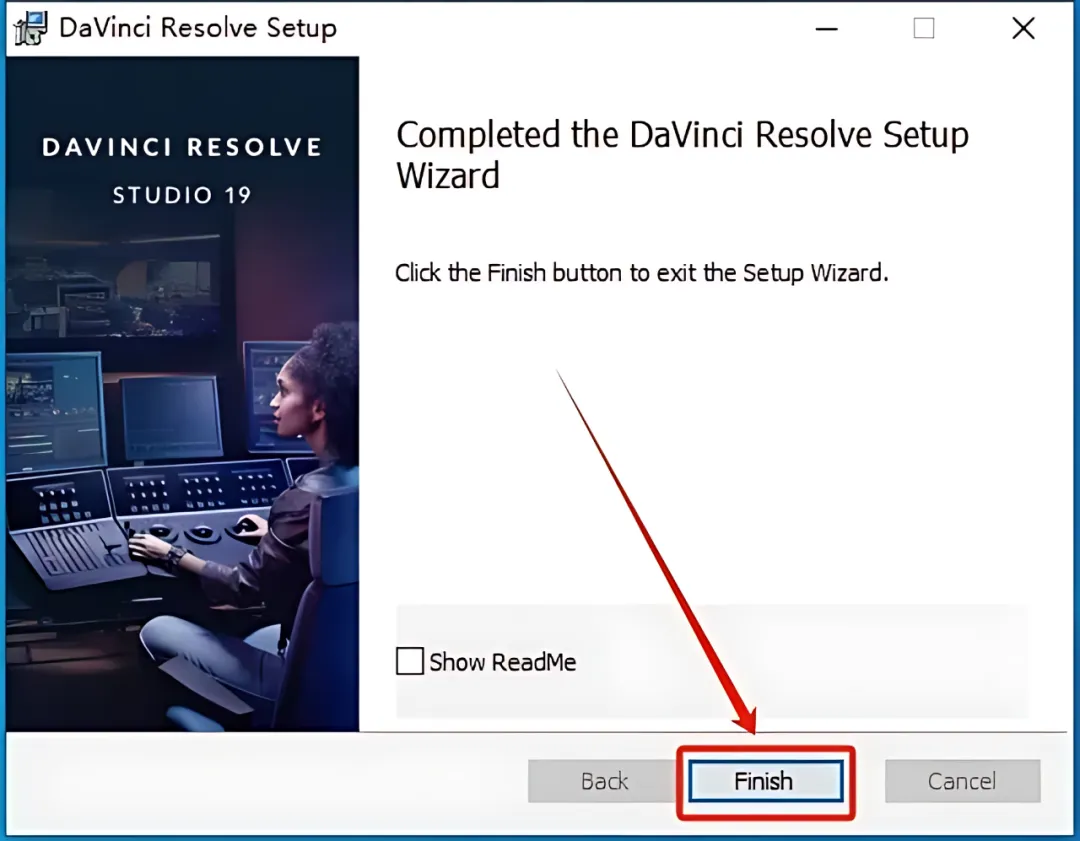Finish the setup wizard
The image size is (1080, 841).
click(x=765, y=781)
